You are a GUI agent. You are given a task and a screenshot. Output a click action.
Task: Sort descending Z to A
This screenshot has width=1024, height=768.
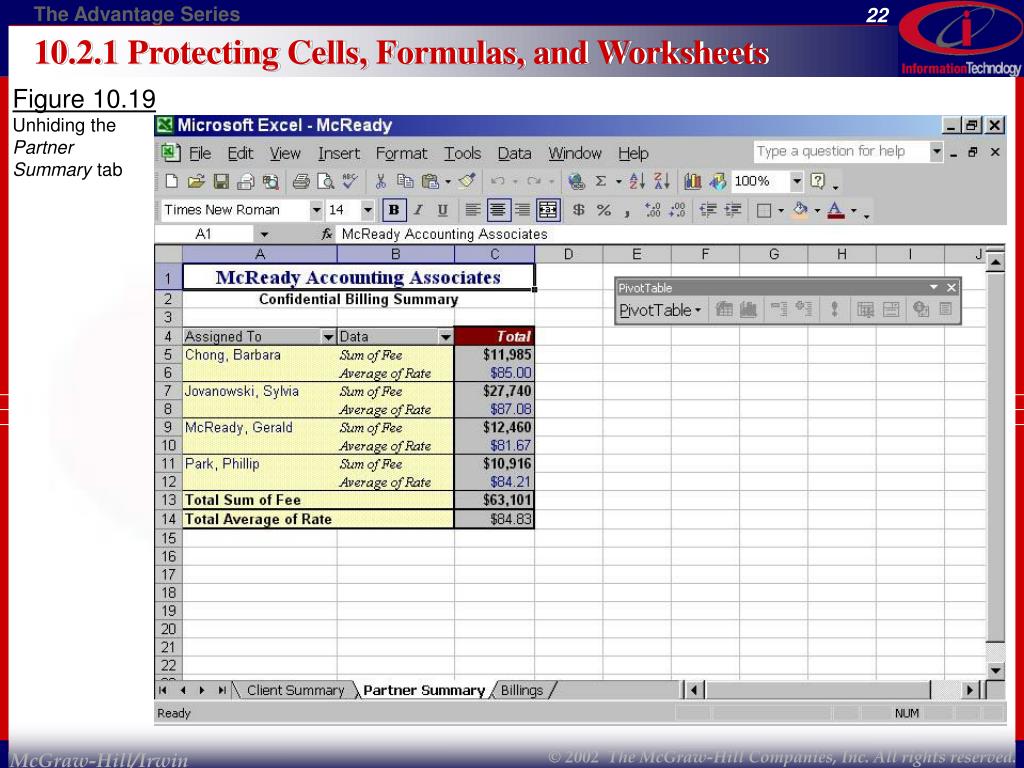coord(662,182)
